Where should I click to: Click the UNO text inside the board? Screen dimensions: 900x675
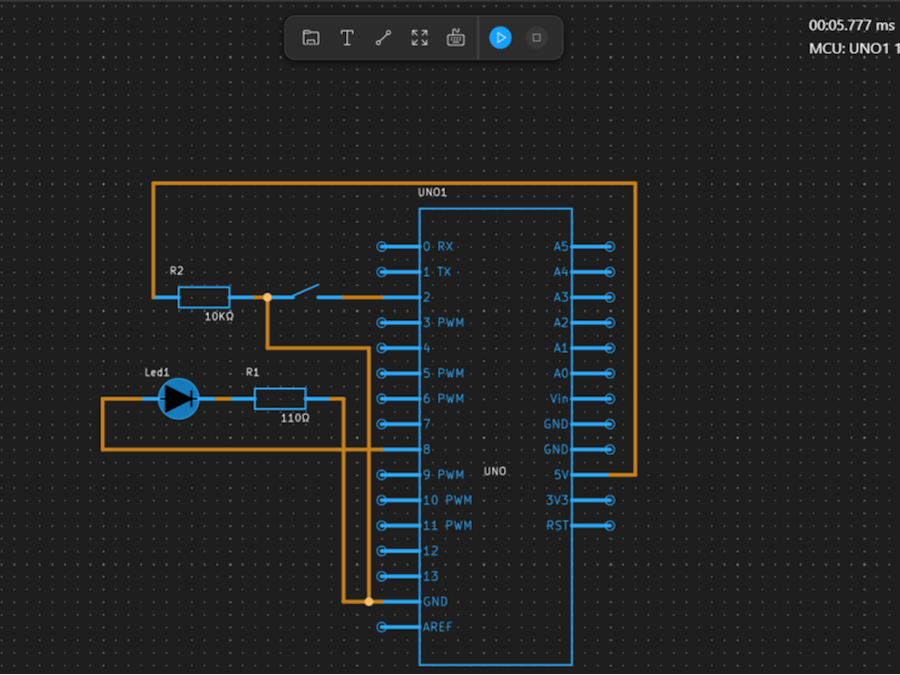[495, 471]
